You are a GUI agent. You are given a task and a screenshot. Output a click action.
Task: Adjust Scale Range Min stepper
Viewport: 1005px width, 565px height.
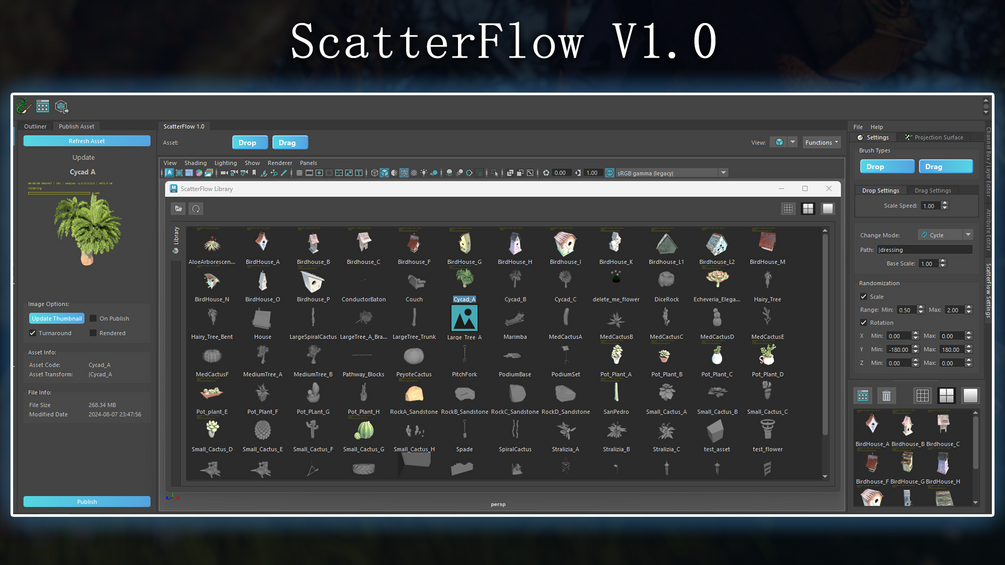click(920, 309)
